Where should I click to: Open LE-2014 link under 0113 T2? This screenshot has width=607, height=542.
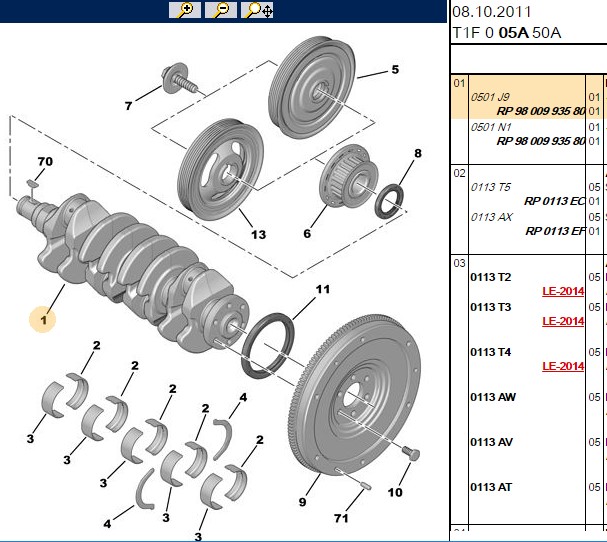pos(563,291)
